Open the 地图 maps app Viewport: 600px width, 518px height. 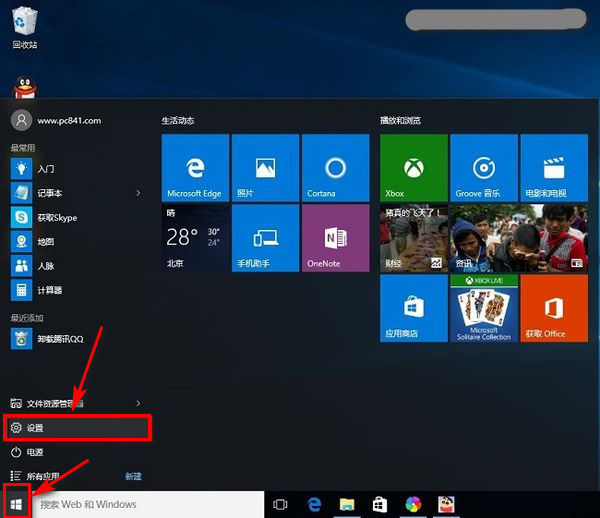pos(77,242)
